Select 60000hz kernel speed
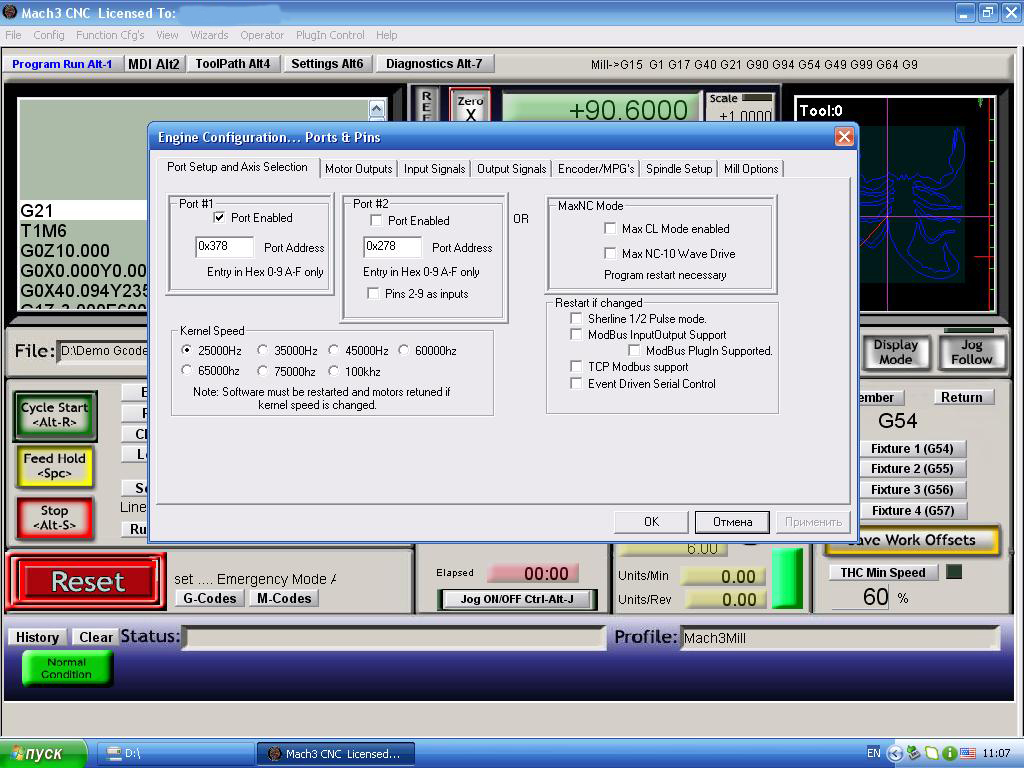 click(x=404, y=350)
